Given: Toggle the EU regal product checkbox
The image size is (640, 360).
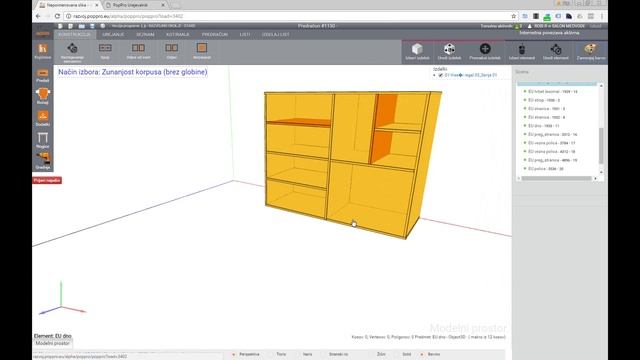Looking at the screenshot, I should click(x=440, y=76).
